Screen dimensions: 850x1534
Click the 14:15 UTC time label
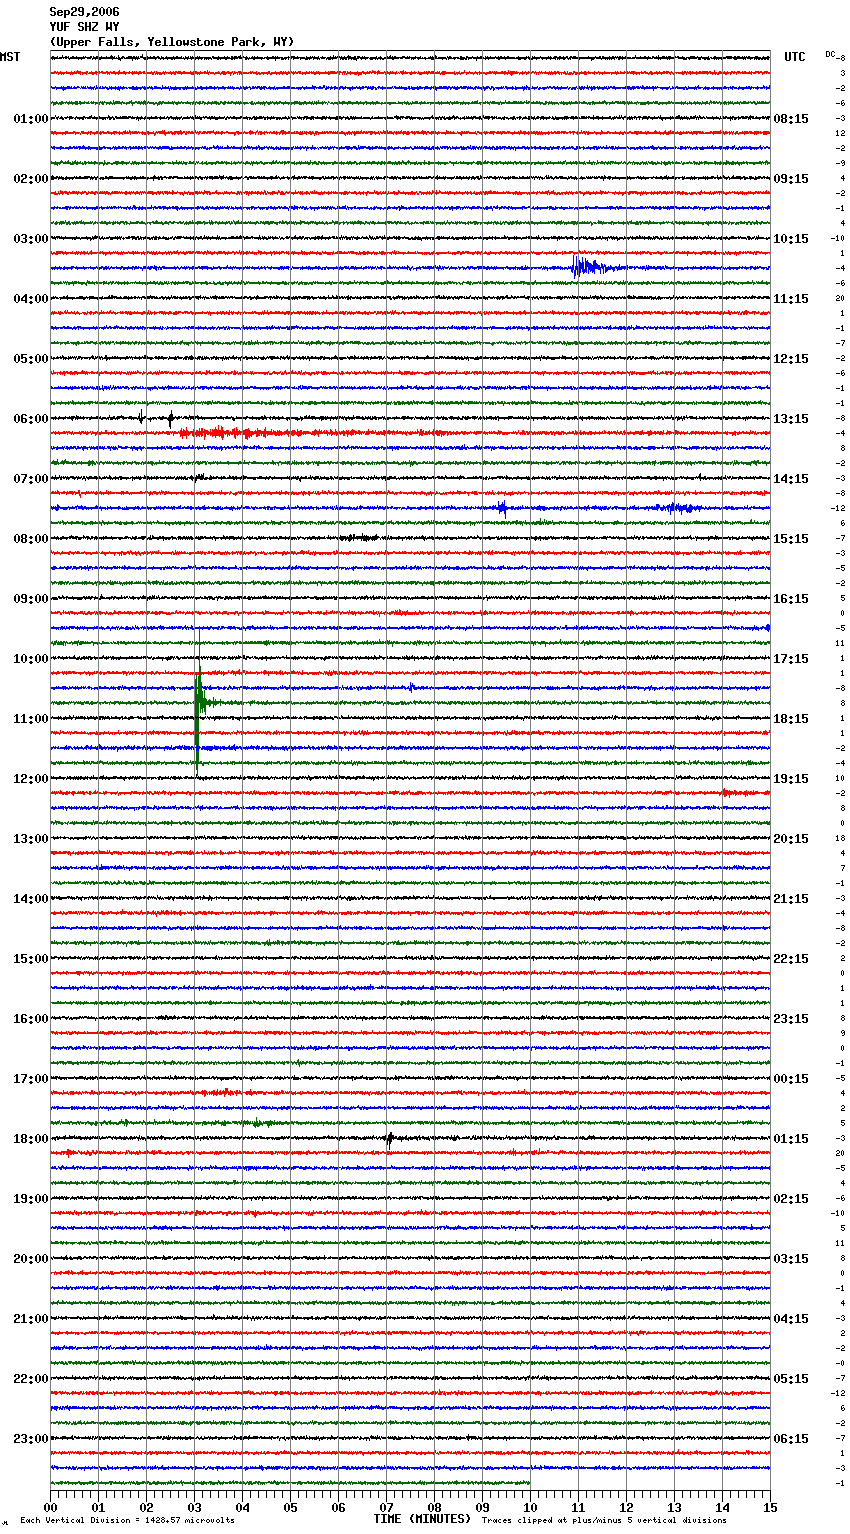791,479
